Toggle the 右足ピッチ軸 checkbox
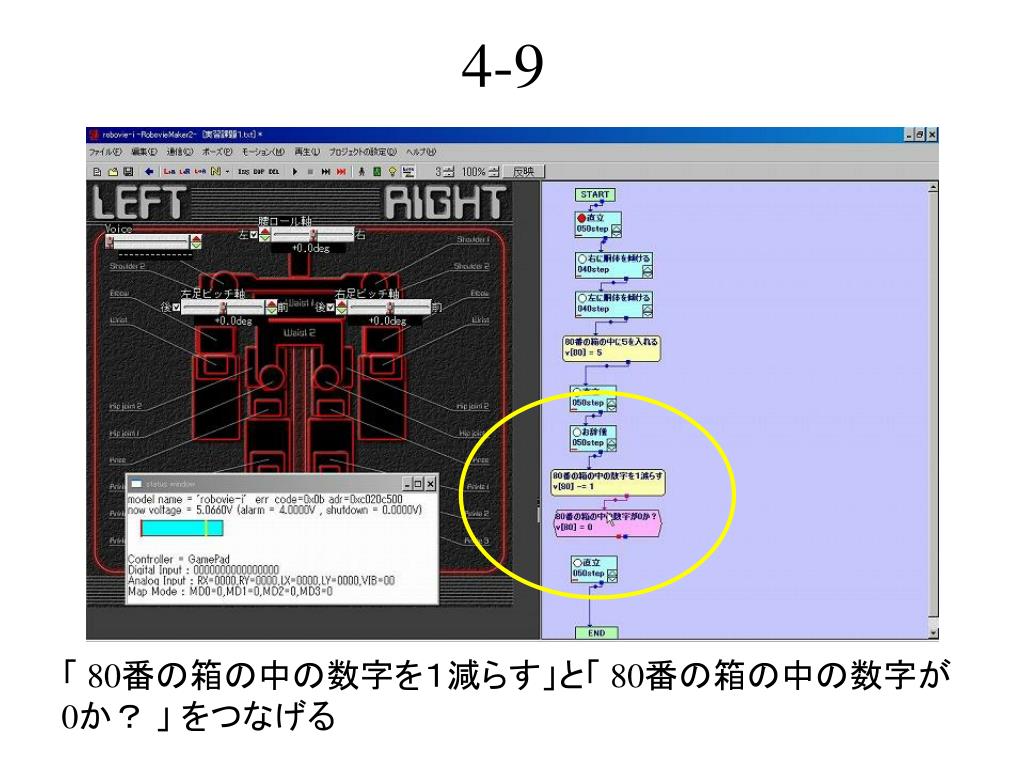Screen dimensions: 1024x768 330,306
